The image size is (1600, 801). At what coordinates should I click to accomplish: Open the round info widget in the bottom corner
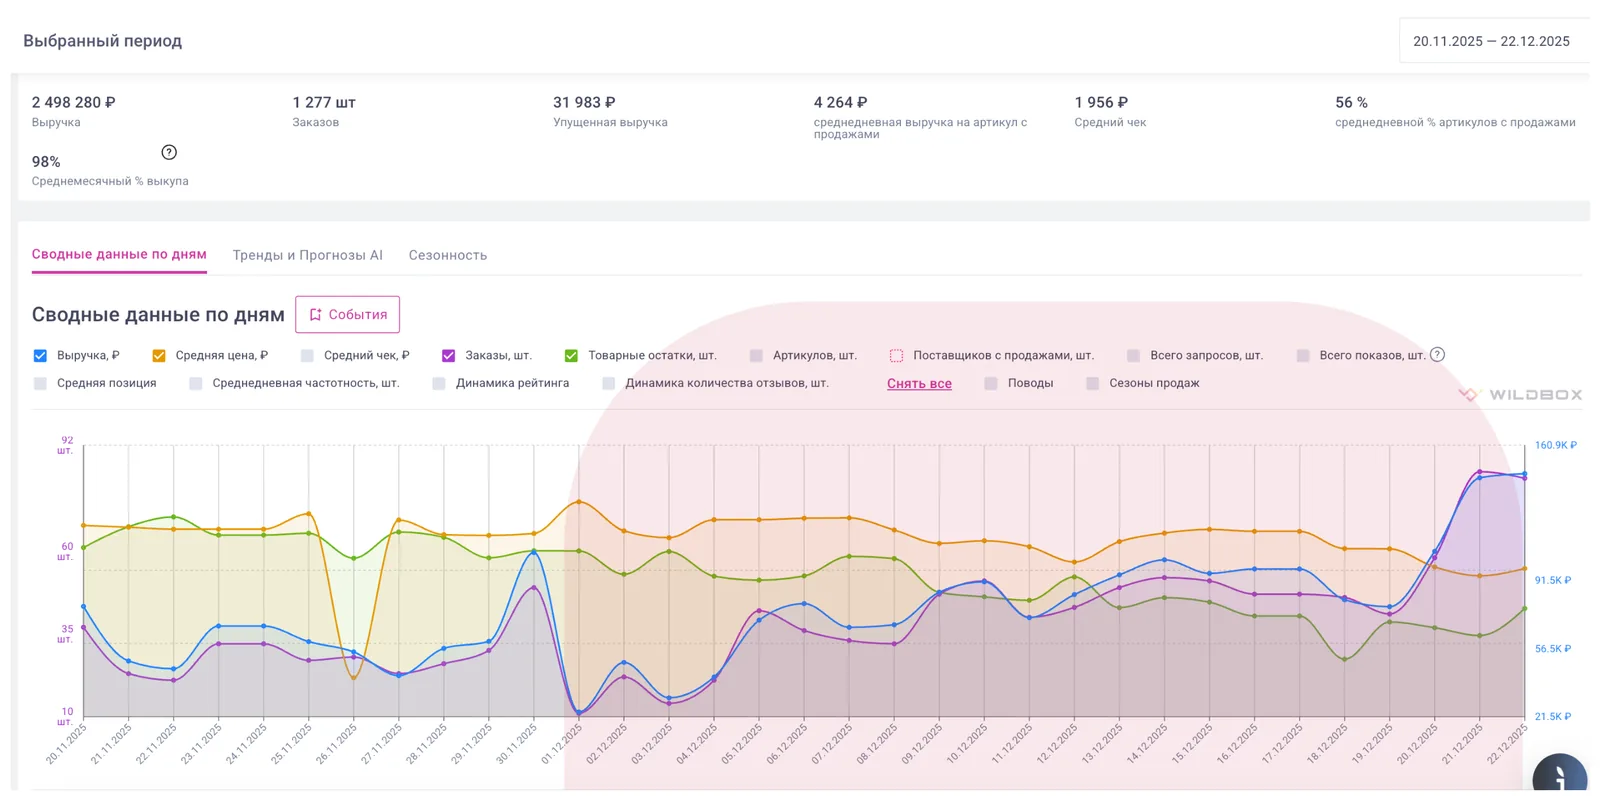click(x=1560, y=776)
